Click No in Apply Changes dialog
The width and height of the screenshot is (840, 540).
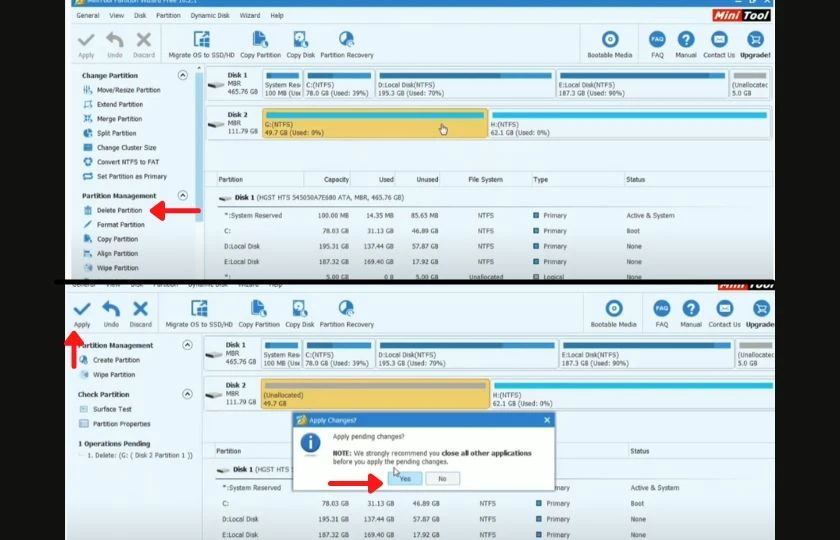pos(442,479)
